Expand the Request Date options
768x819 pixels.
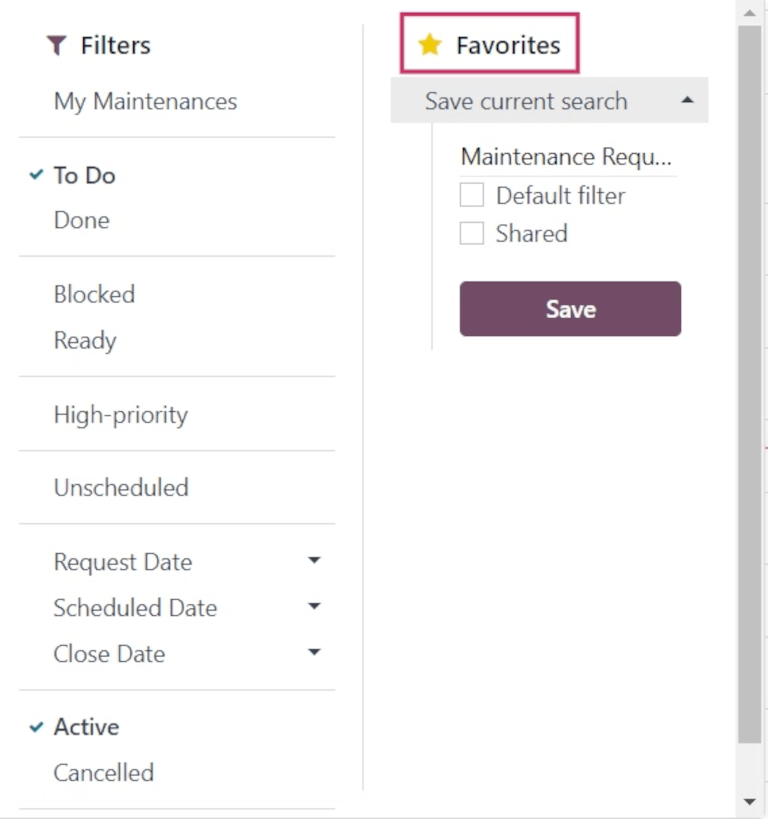pyautogui.click(x=314, y=560)
